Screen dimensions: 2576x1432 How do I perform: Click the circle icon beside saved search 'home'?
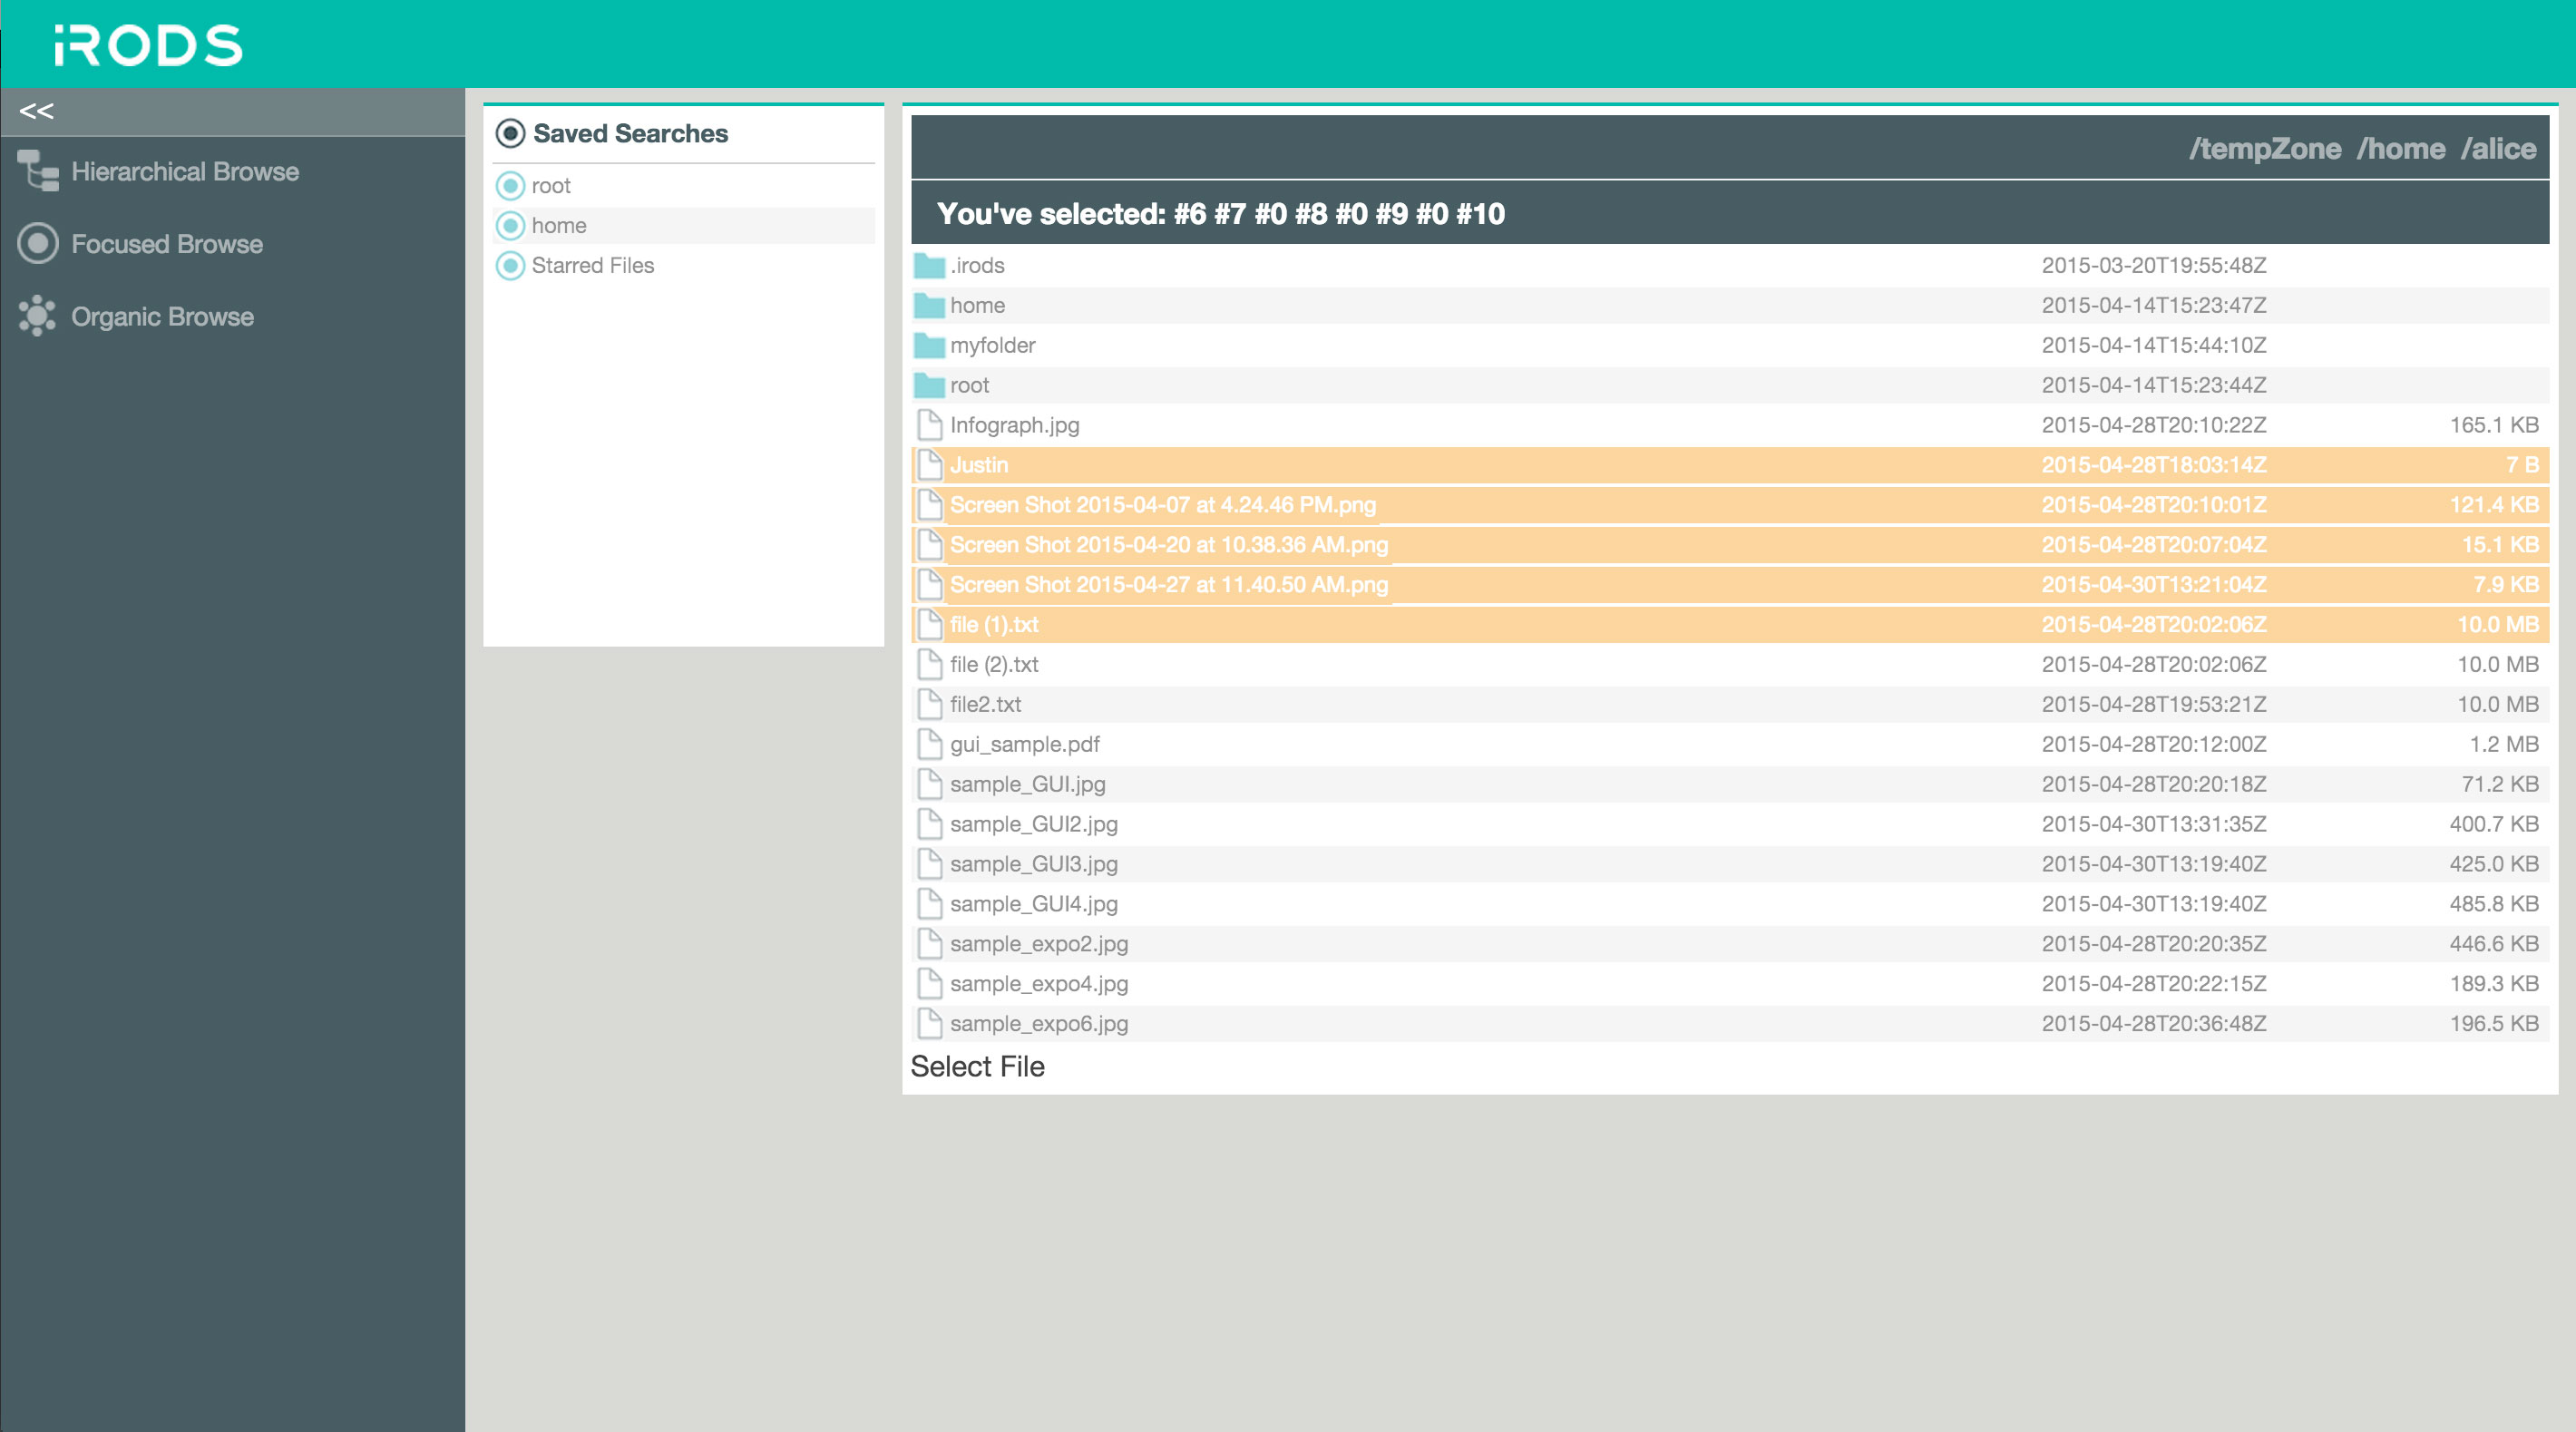click(x=510, y=226)
